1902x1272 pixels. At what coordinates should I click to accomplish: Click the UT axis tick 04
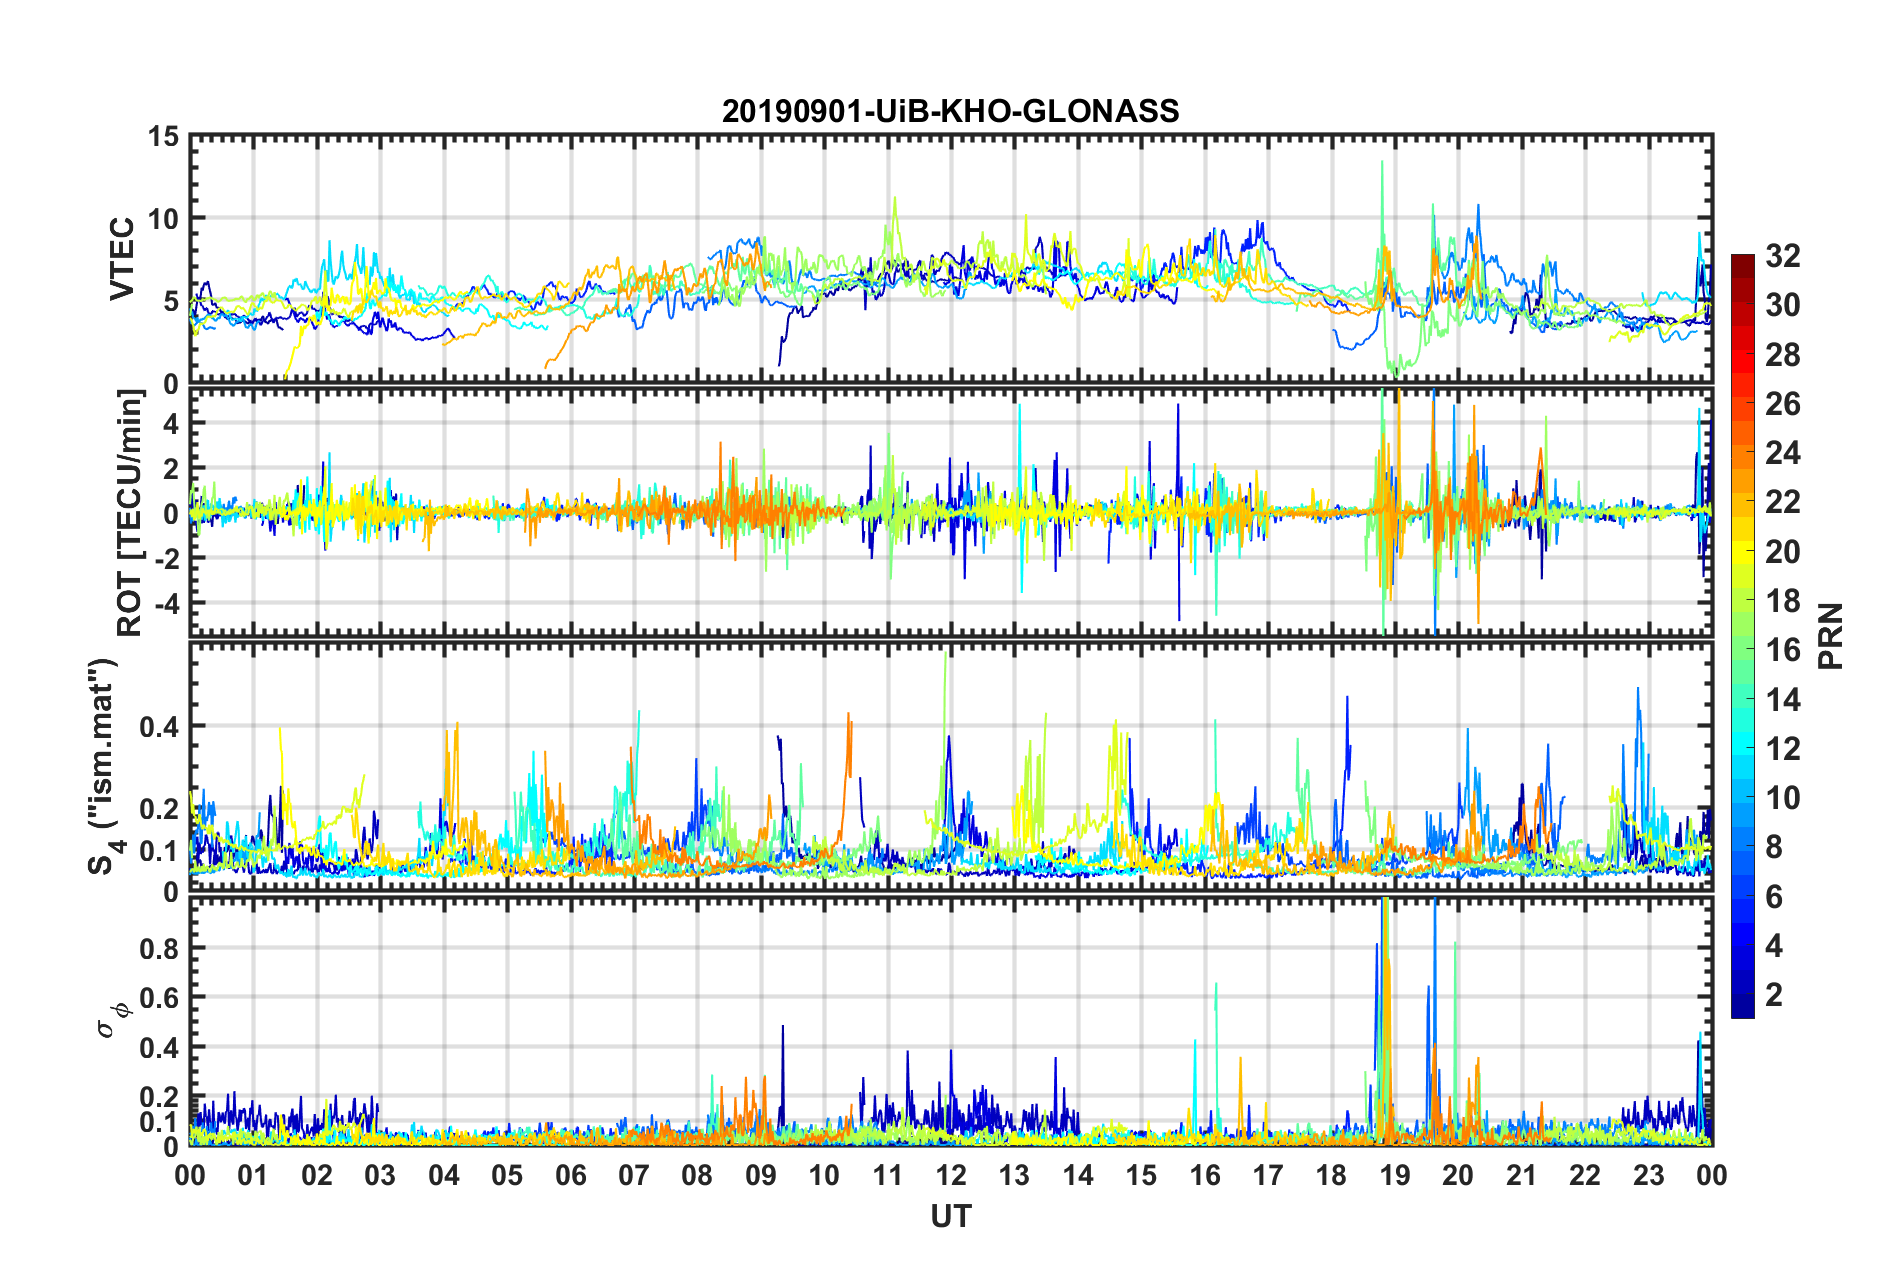[444, 1175]
